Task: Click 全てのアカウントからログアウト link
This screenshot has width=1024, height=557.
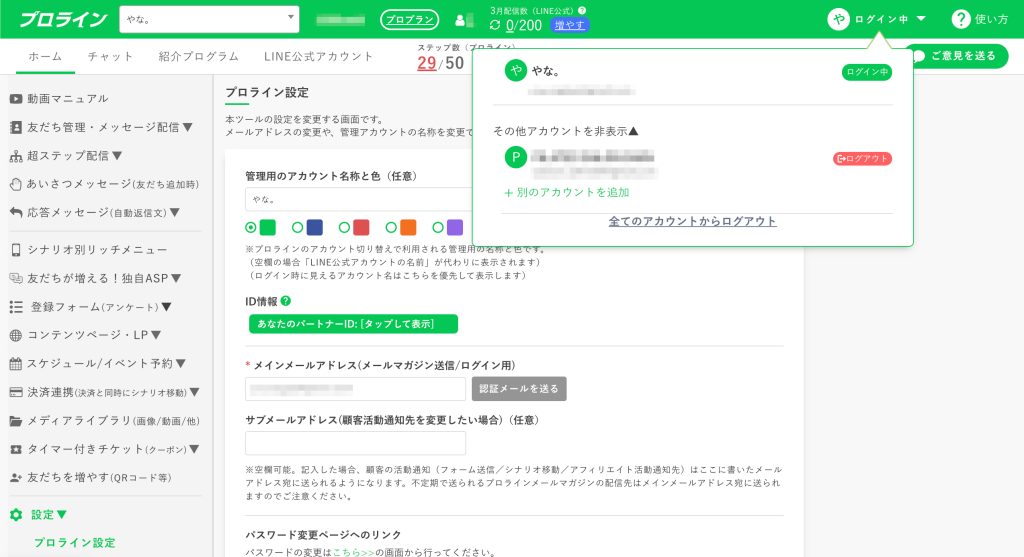Action: [692, 221]
